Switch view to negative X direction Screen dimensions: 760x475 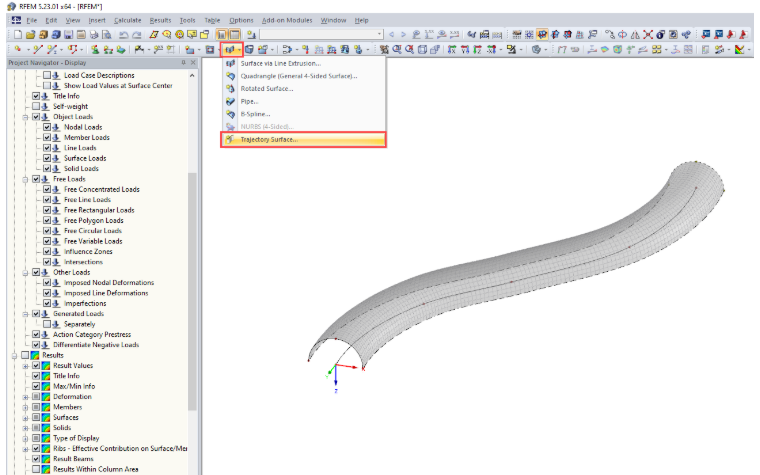(491, 49)
